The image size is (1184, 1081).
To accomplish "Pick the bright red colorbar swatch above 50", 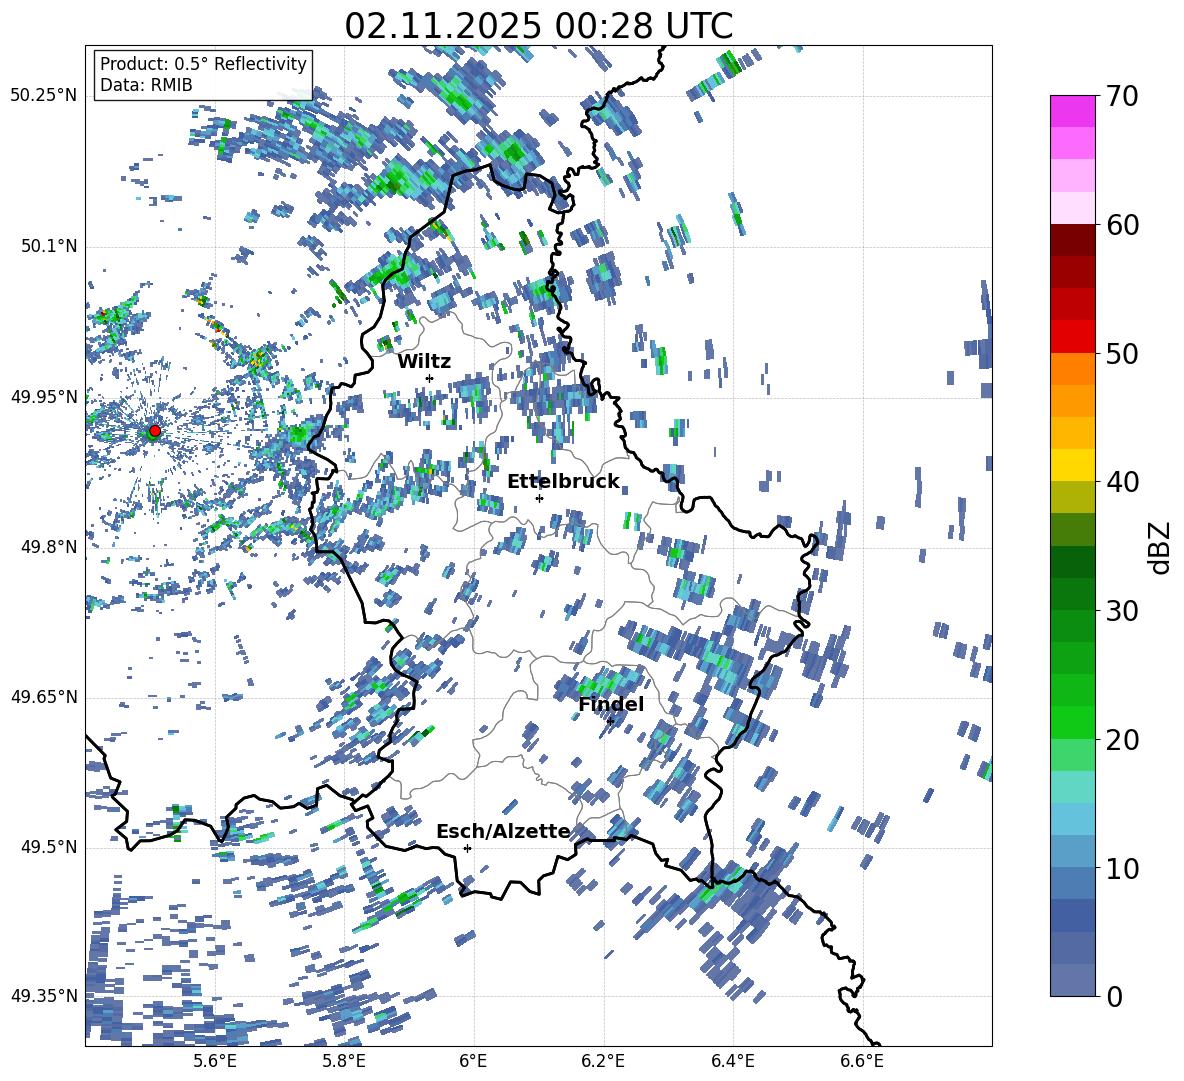I will tap(1072, 336).
